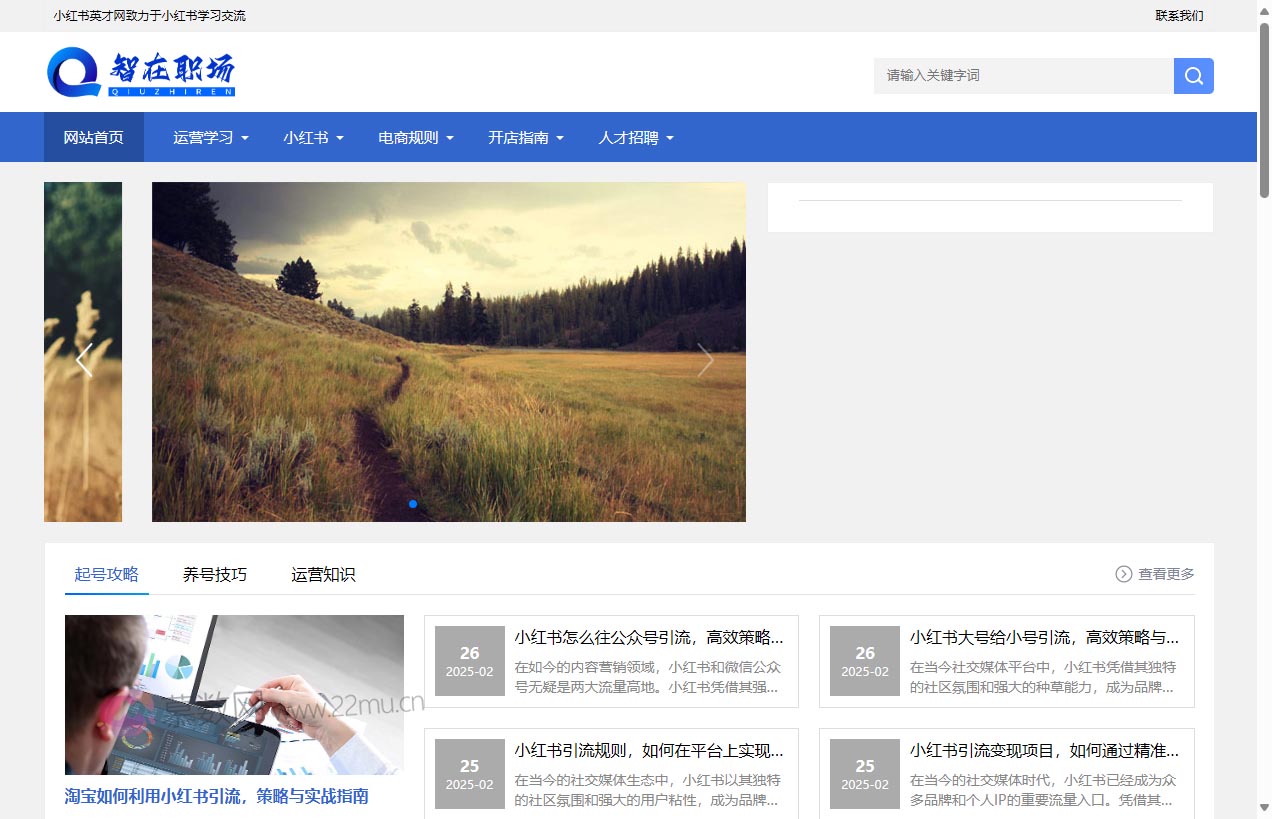Expand the 电商规则 dropdown menu
The height and width of the screenshot is (819, 1272).
click(416, 137)
